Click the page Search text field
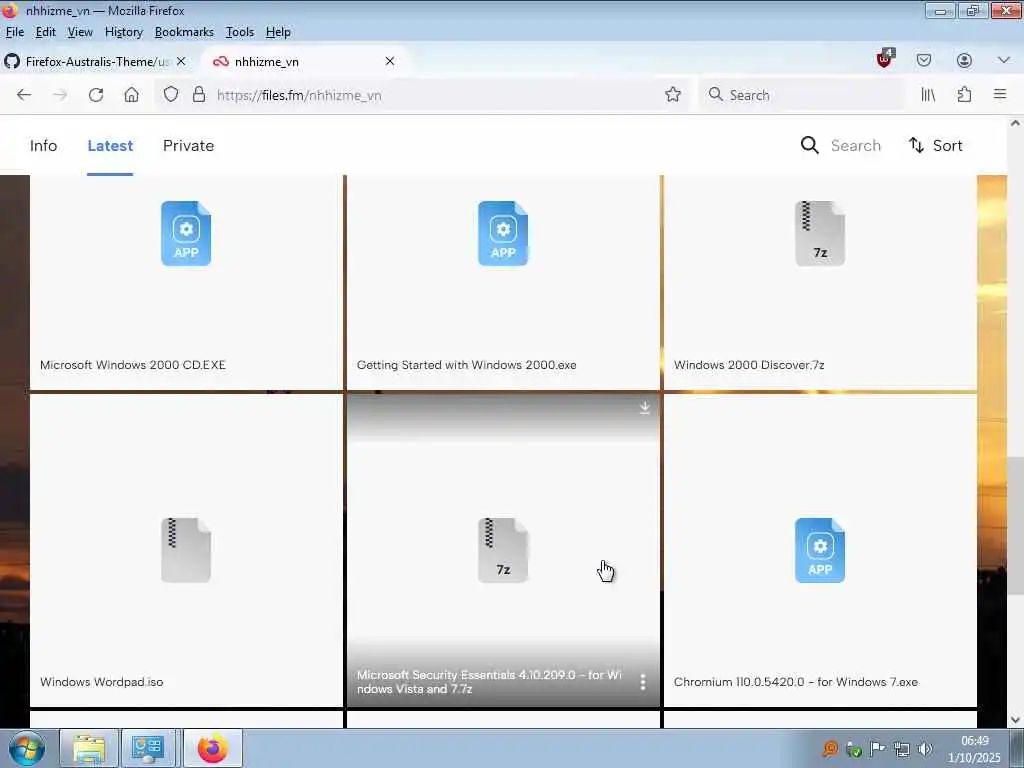The height and width of the screenshot is (768, 1024). click(856, 146)
